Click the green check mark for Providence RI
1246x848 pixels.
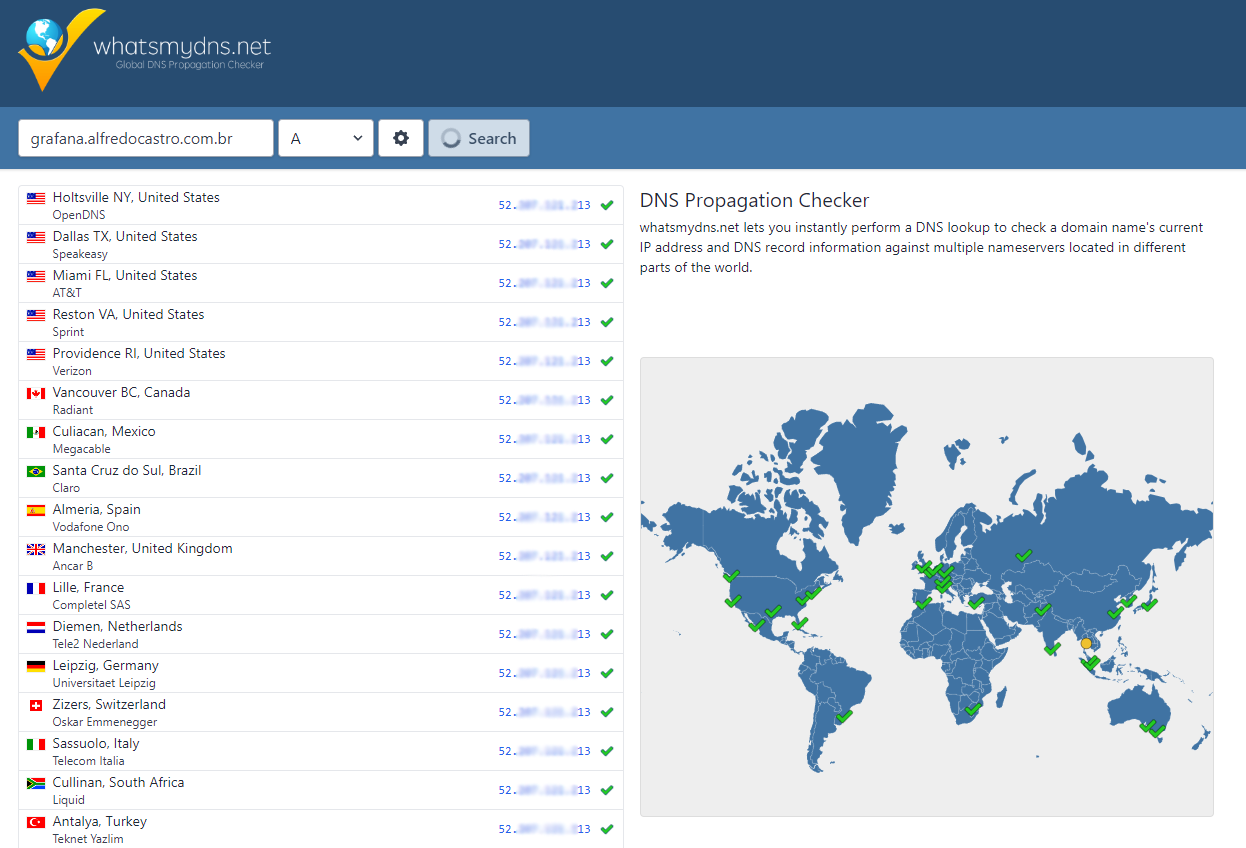(x=607, y=361)
